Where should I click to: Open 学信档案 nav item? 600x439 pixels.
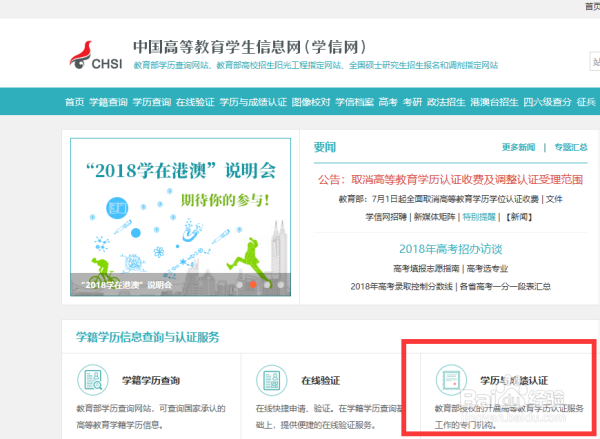(x=354, y=102)
